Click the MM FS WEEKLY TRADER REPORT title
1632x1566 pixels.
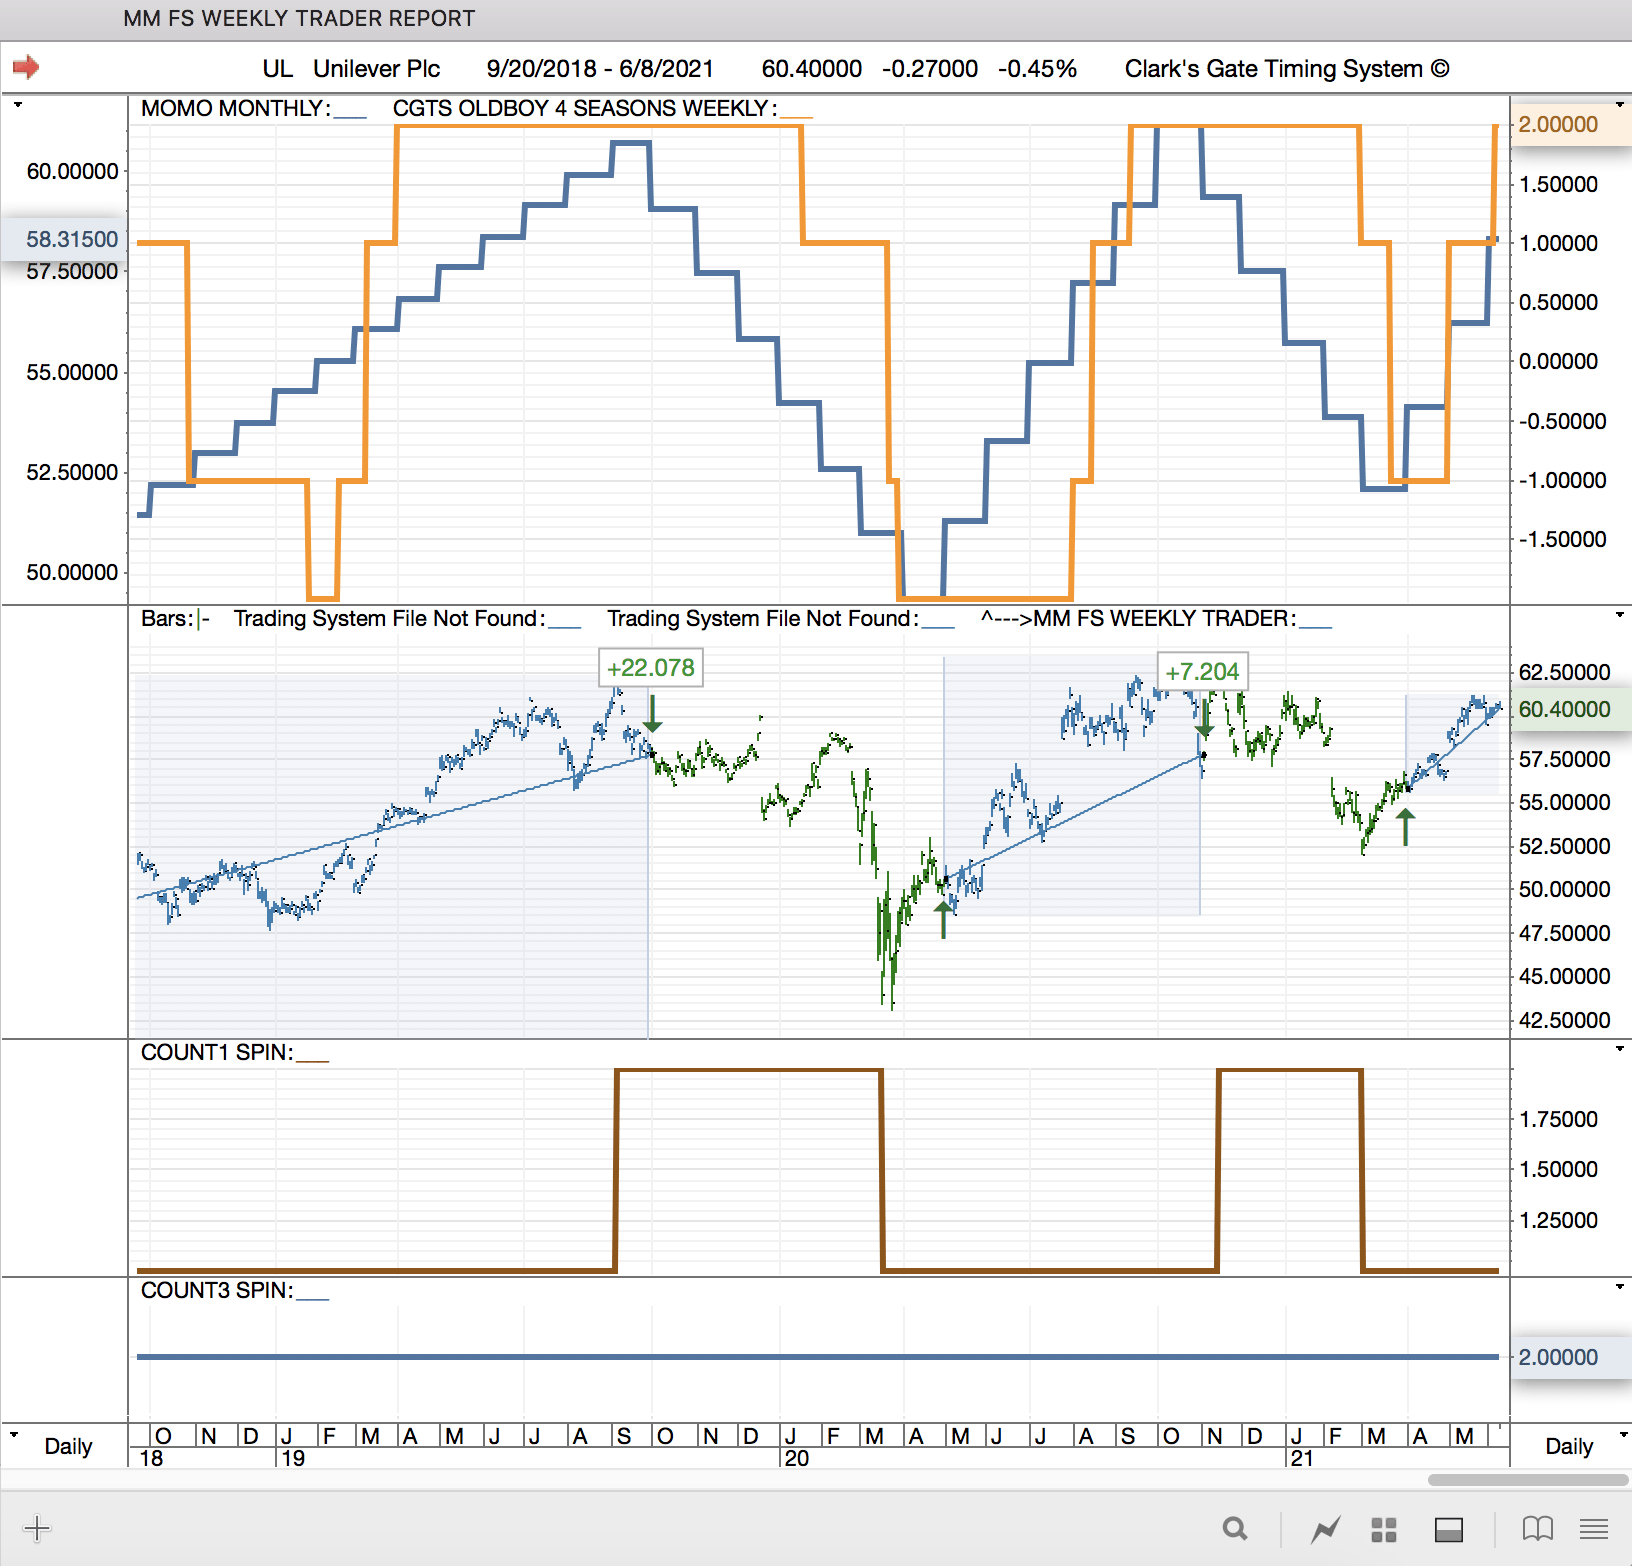(299, 18)
